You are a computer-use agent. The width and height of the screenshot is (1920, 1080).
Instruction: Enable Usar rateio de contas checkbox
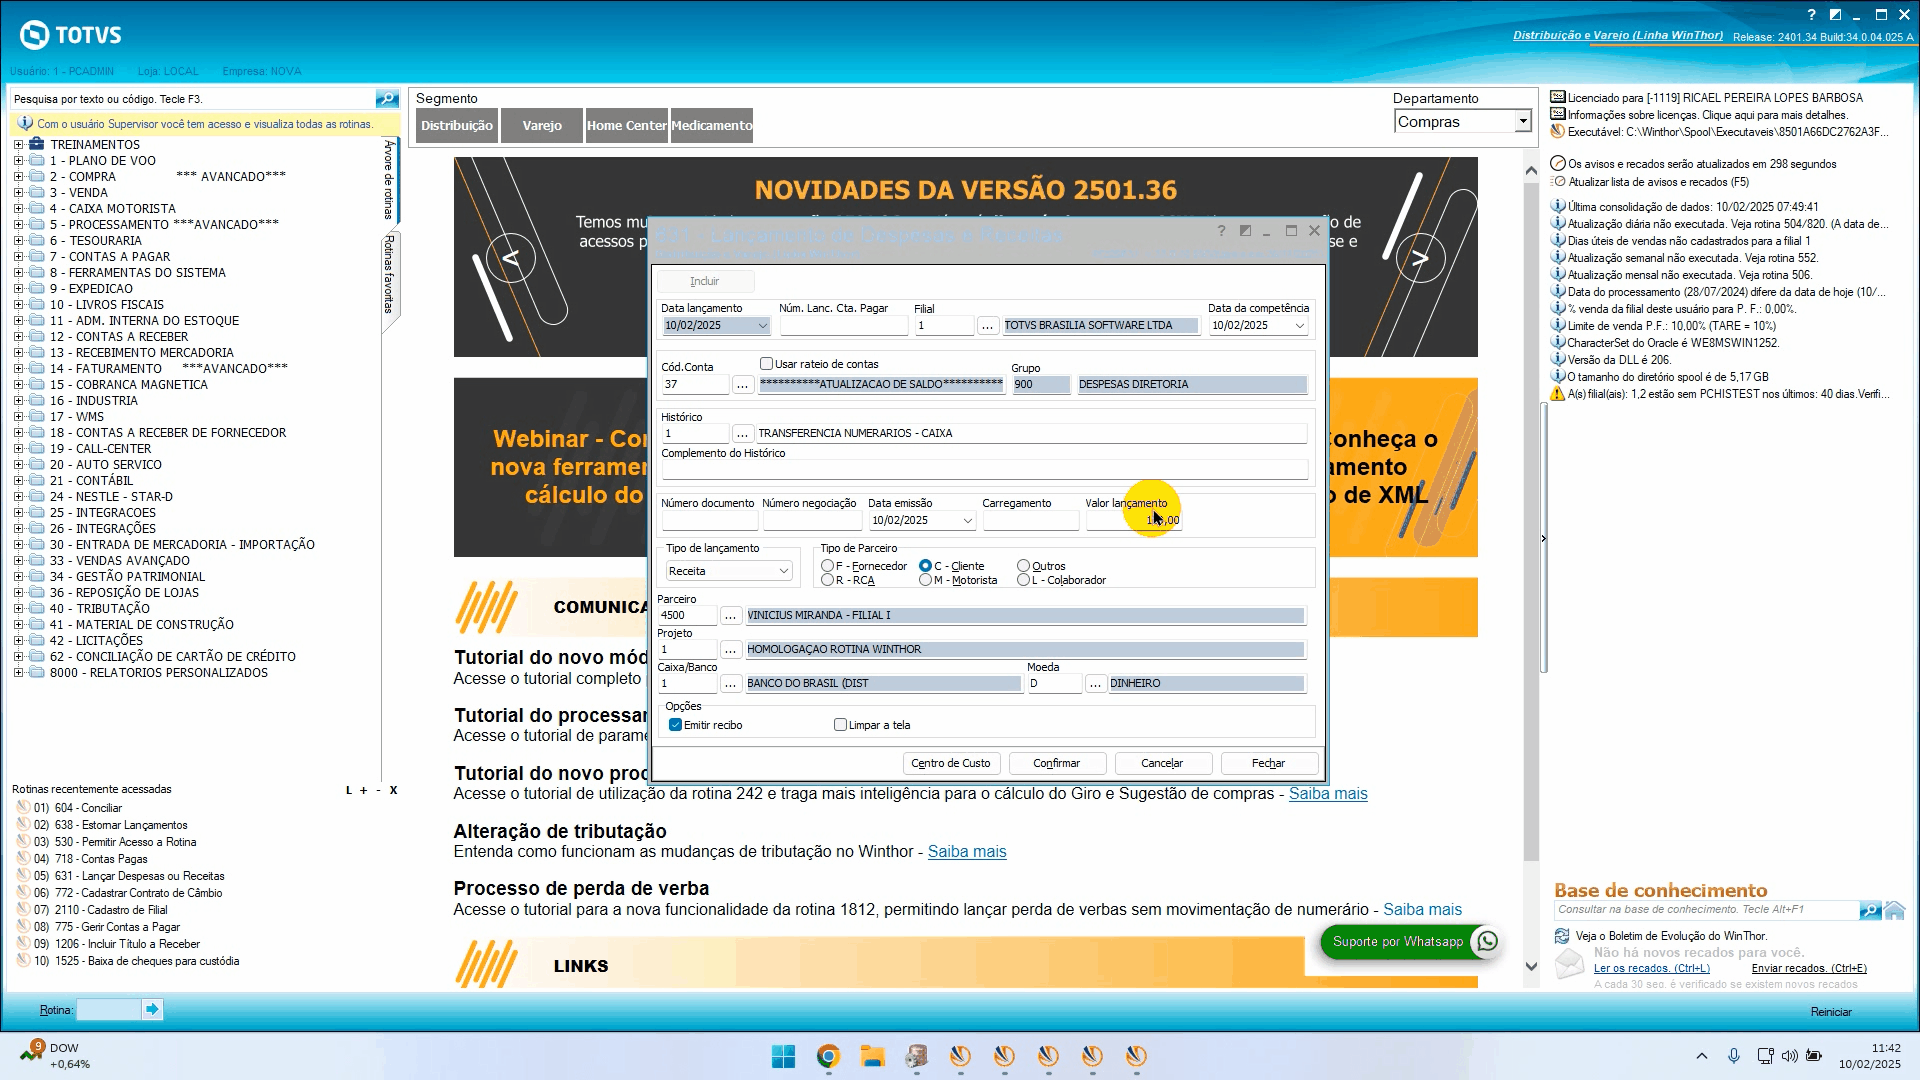[767, 364]
